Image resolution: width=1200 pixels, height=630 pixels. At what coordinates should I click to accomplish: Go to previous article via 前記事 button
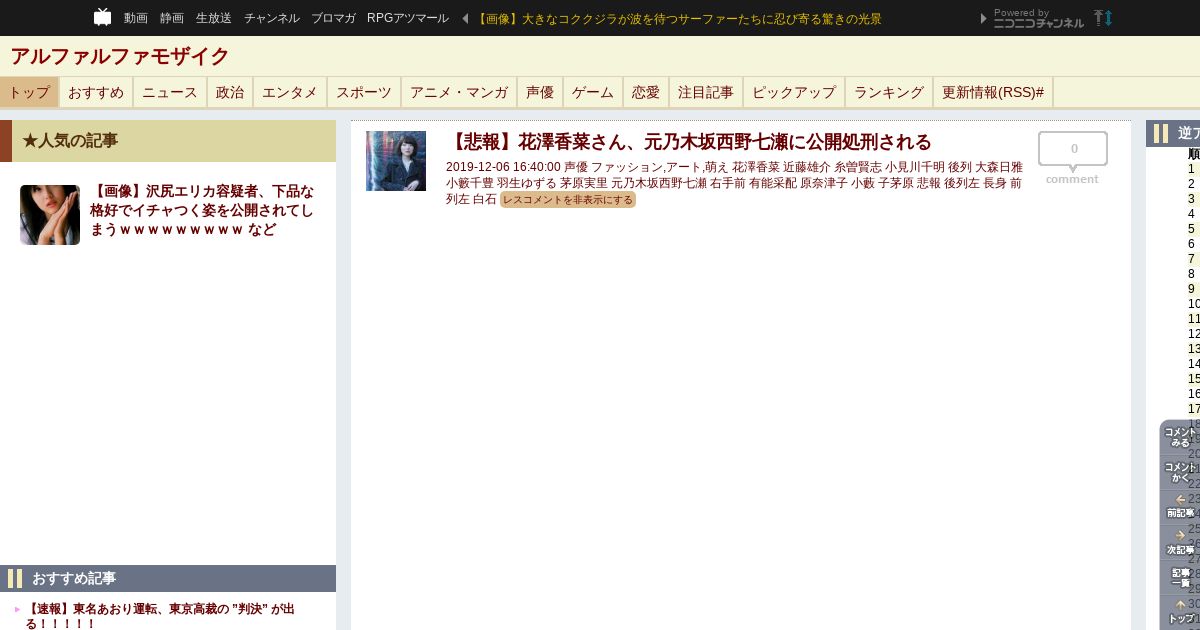point(1180,506)
